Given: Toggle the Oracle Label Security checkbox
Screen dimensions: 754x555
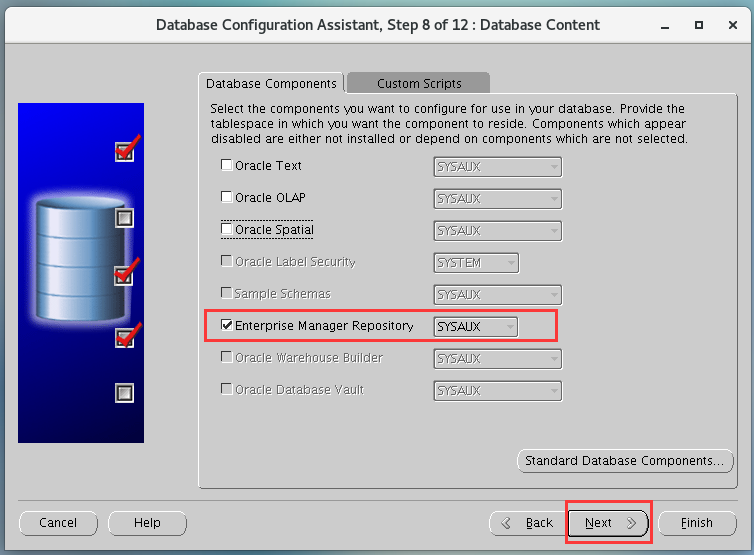Looking at the screenshot, I should tap(226, 261).
